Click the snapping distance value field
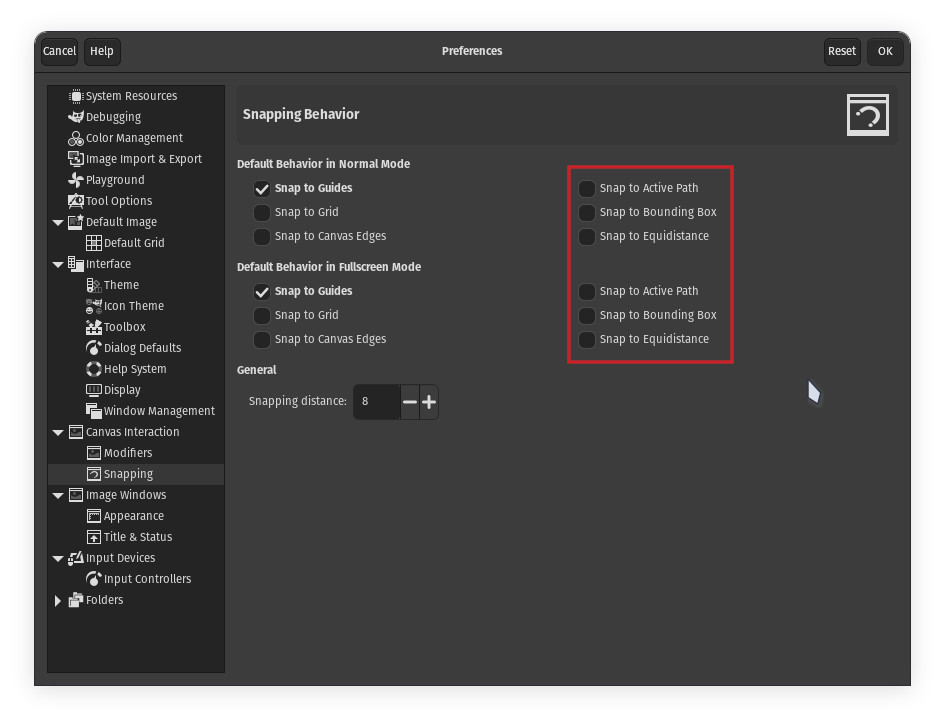945x723 pixels. pos(377,402)
